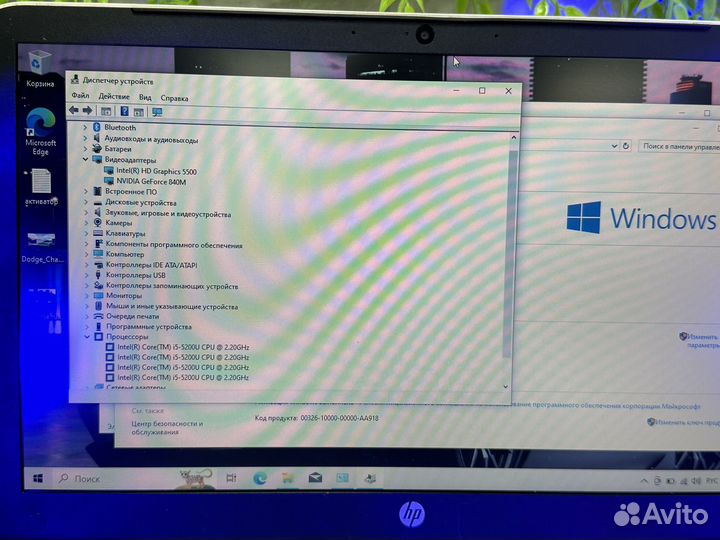
Task: Click volume icon in system tray
Action: click(696, 481)
